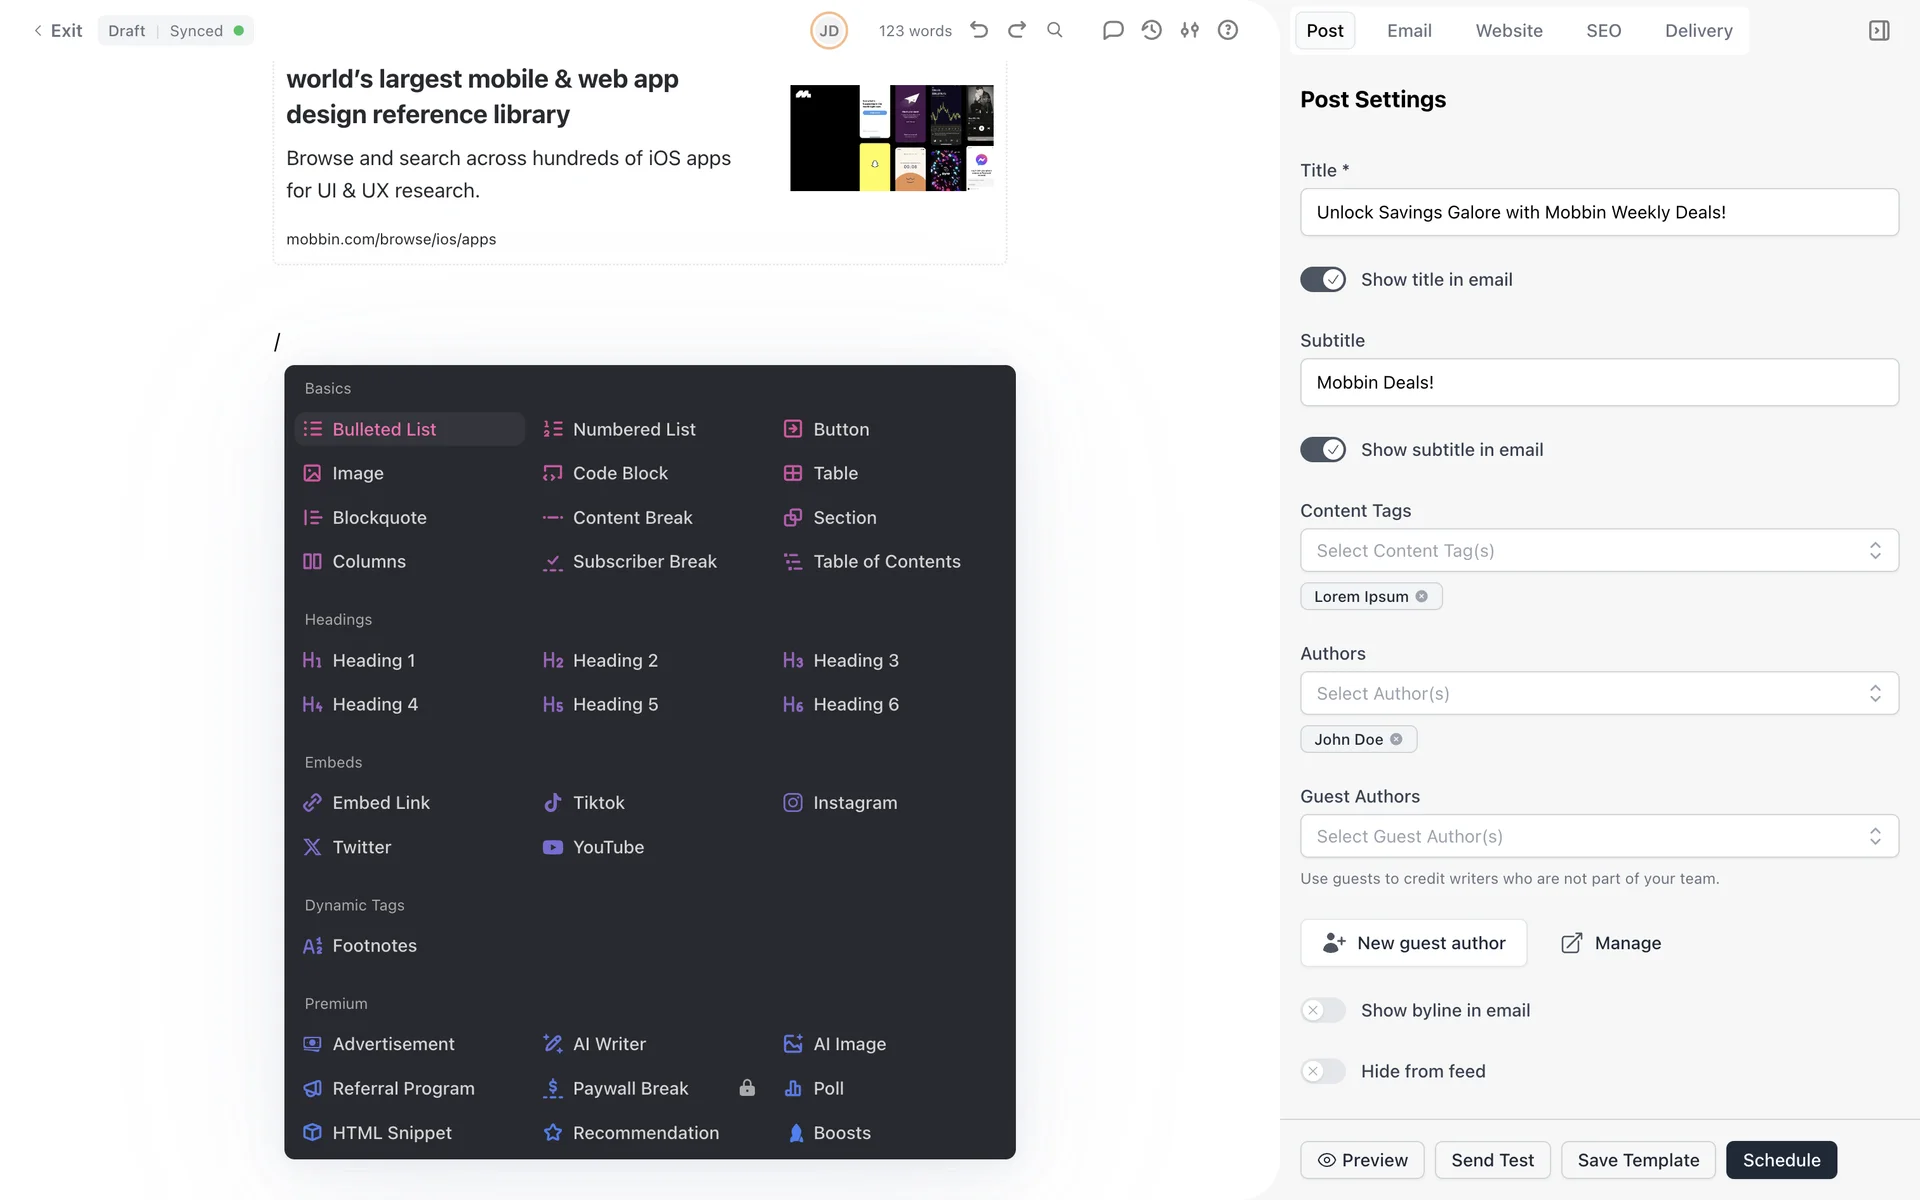The image size is (1920, 1200).
Task: Click the Schedule button
Action: tap(1780, 1160)
